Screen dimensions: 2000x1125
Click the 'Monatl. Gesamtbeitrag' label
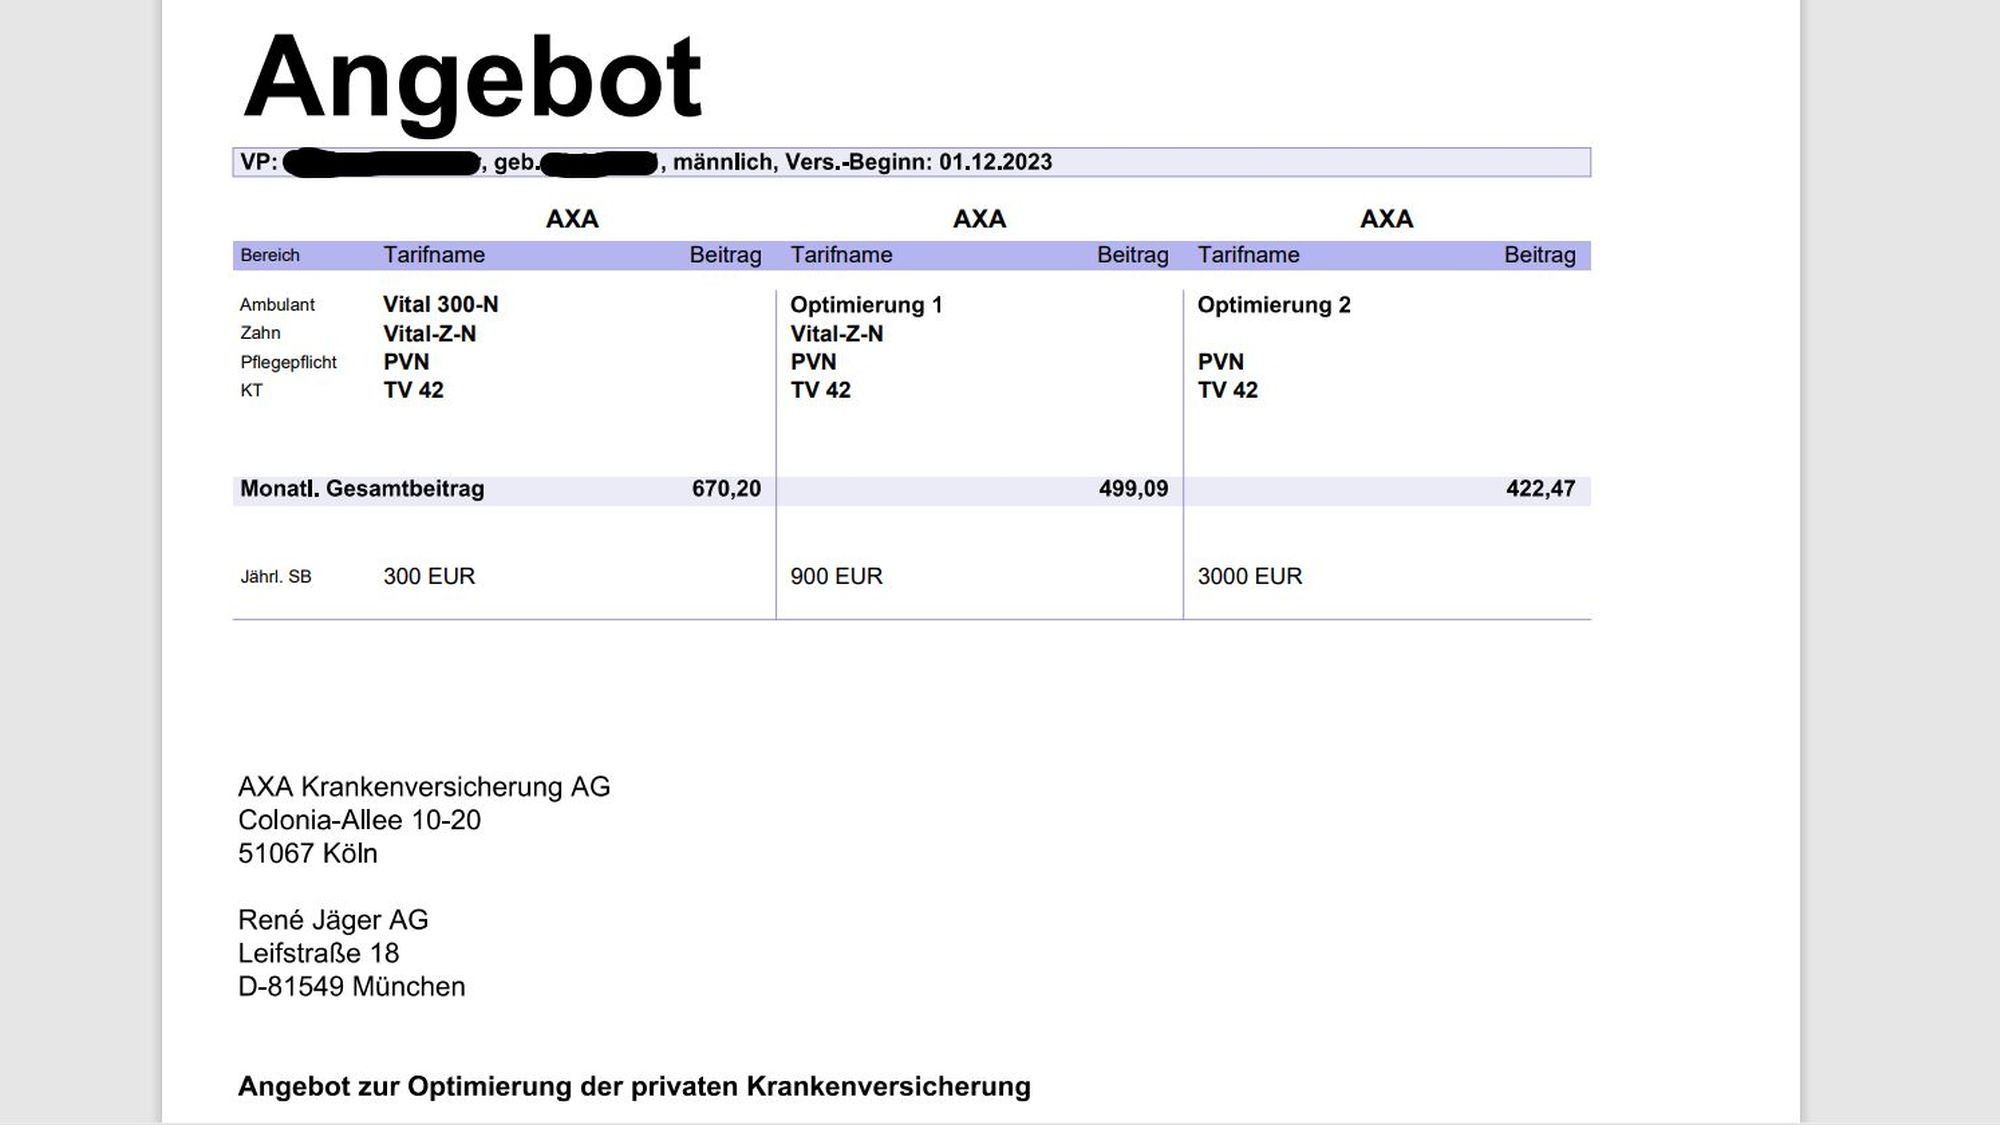[362, 489]
